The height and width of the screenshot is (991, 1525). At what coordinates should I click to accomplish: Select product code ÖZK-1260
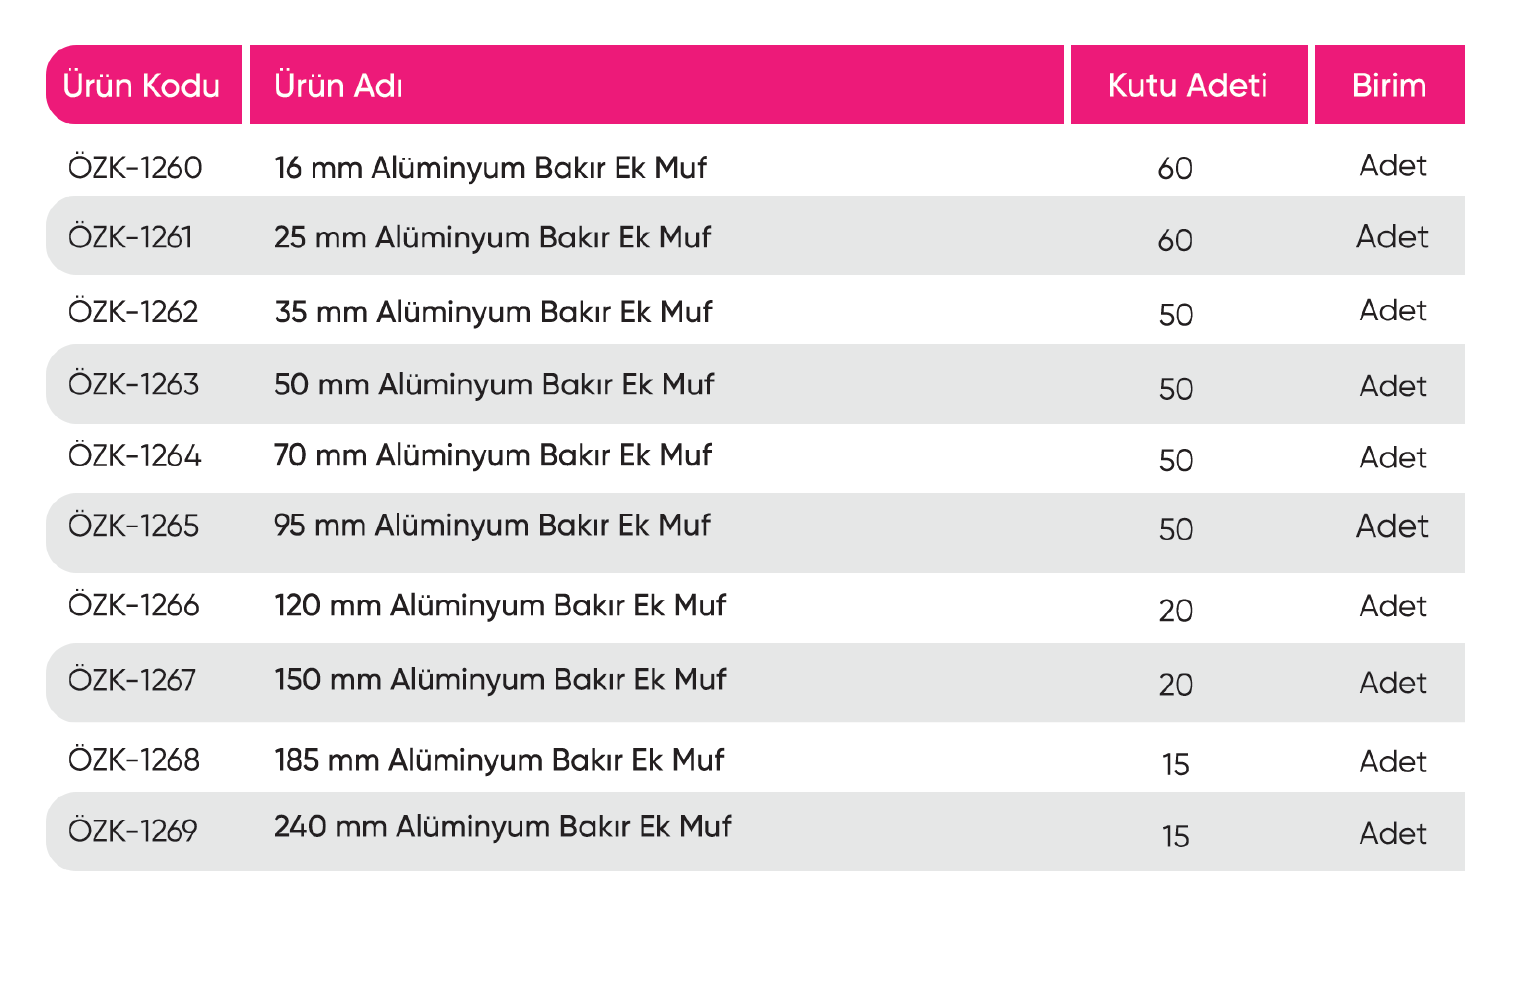135,167
